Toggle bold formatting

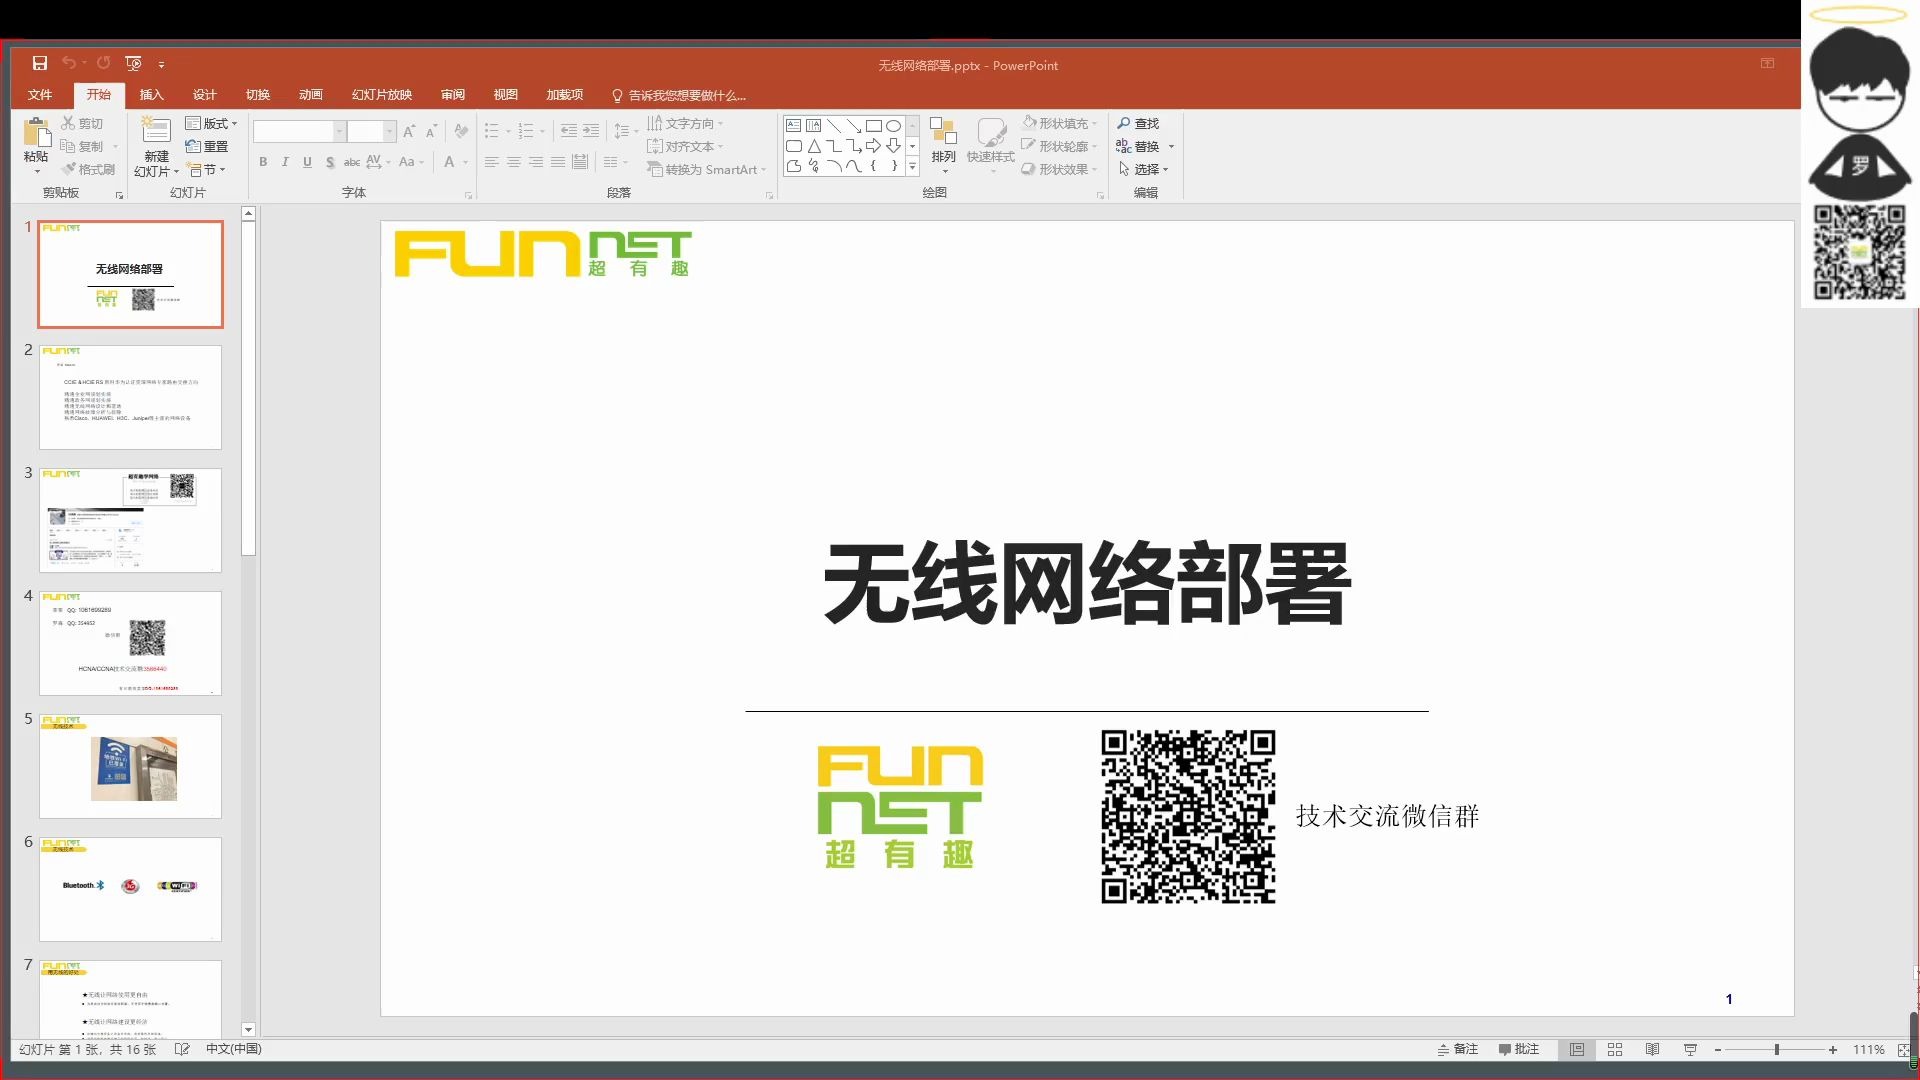[x=262, y=161]
